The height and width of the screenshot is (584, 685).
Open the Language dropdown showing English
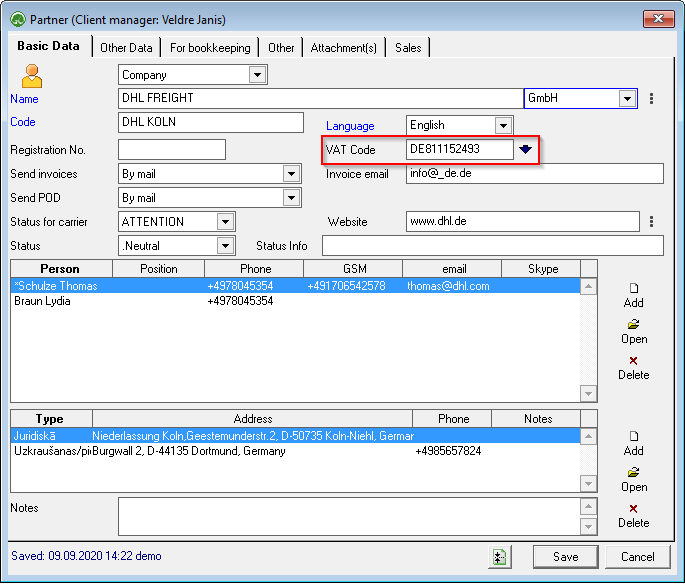[x=503, y=126]
